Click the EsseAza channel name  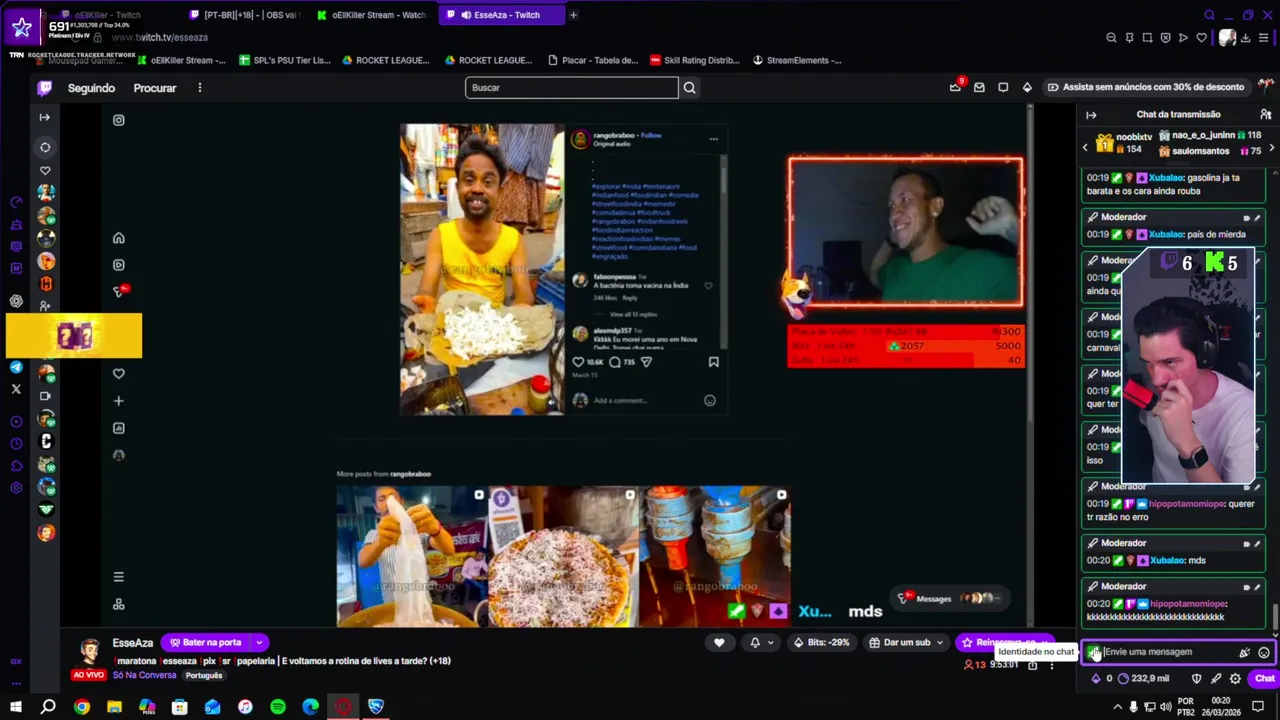[x=133, y=643]
